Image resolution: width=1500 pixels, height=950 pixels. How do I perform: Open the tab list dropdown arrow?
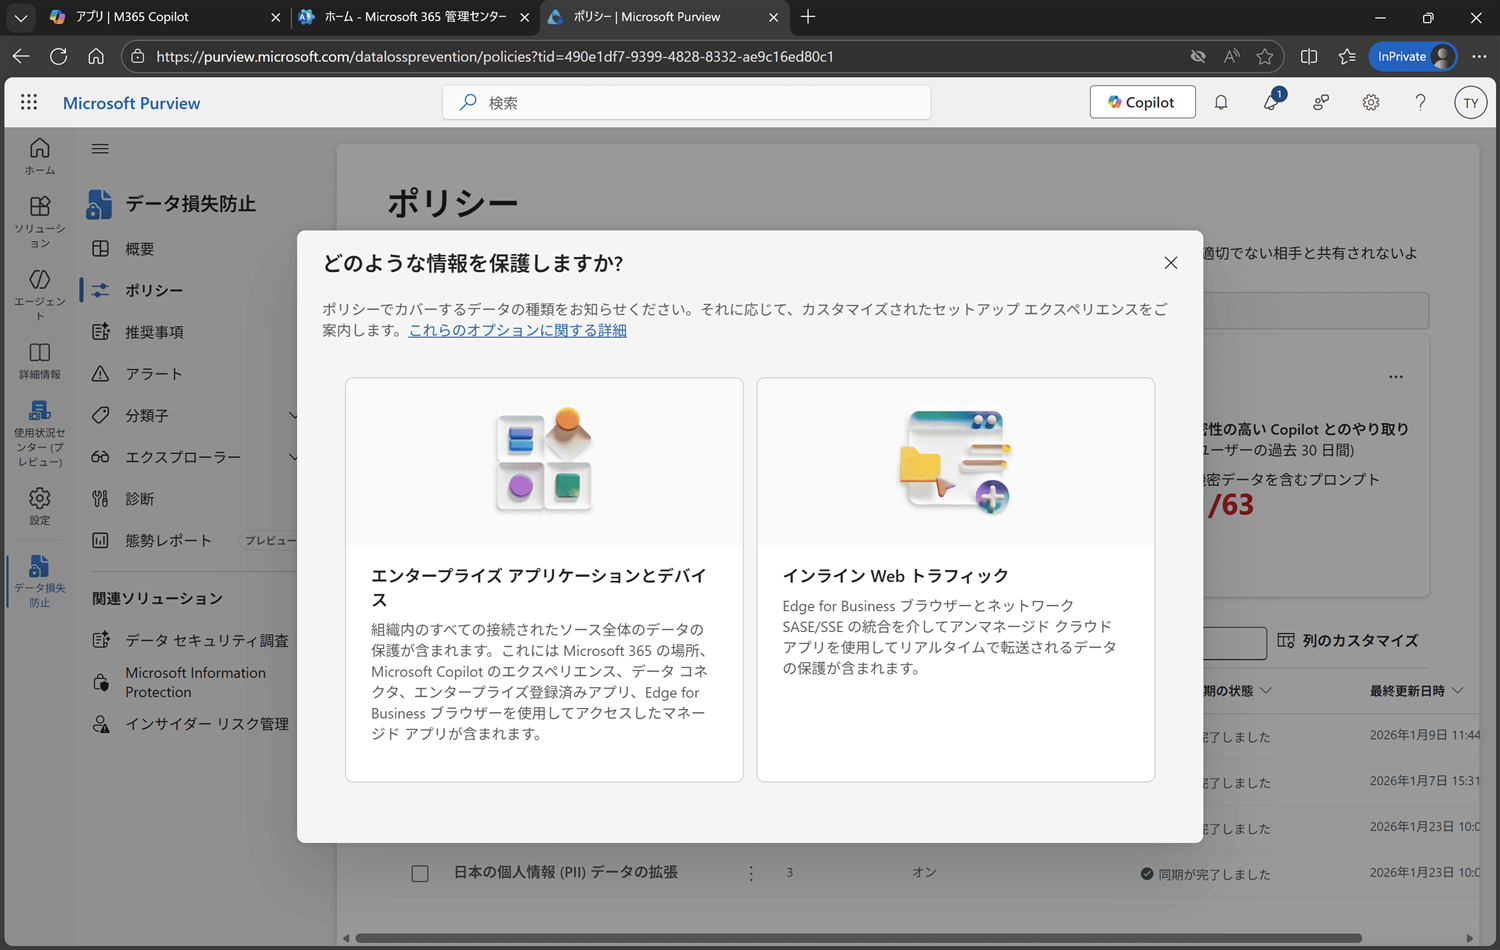(21, 17)
